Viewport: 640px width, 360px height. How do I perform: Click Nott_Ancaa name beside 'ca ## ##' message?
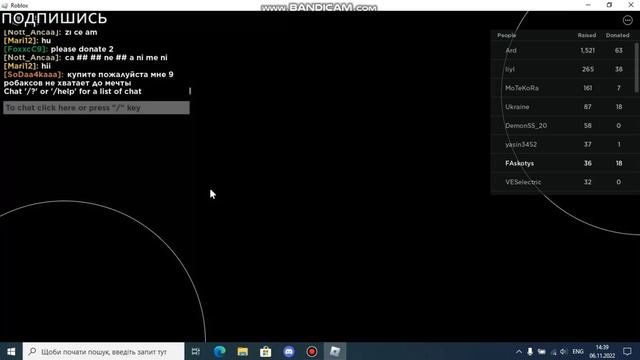tap(32, 58)
